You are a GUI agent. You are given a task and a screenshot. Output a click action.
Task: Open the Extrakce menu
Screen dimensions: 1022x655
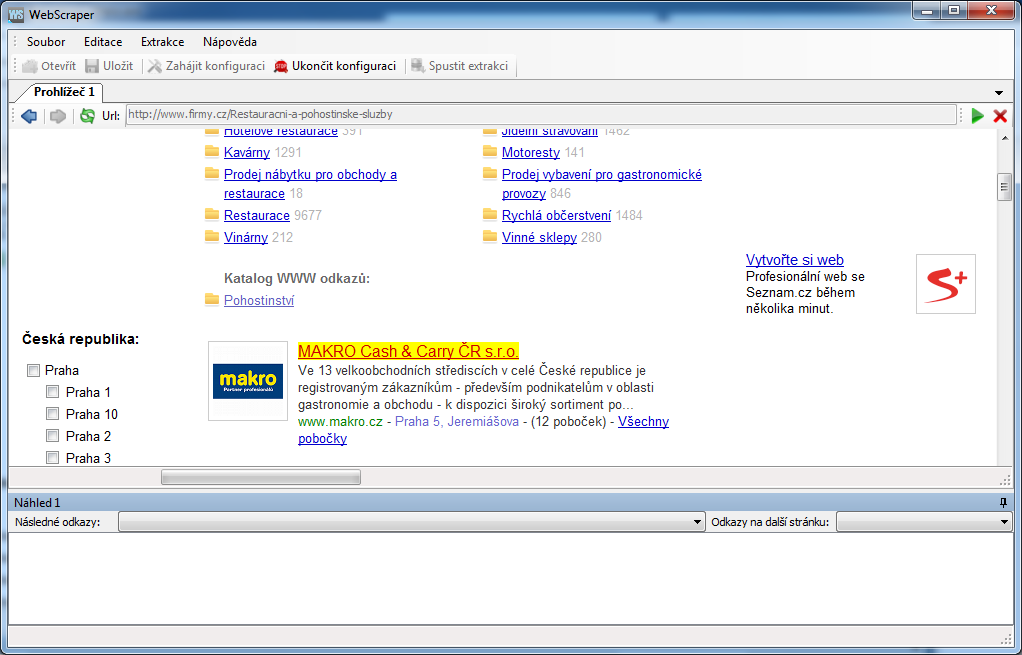point(162,42)
